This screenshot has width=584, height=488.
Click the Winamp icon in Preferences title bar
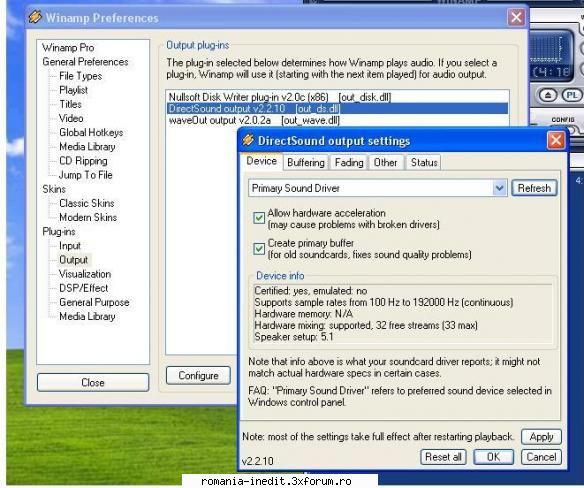pos(35,17)
